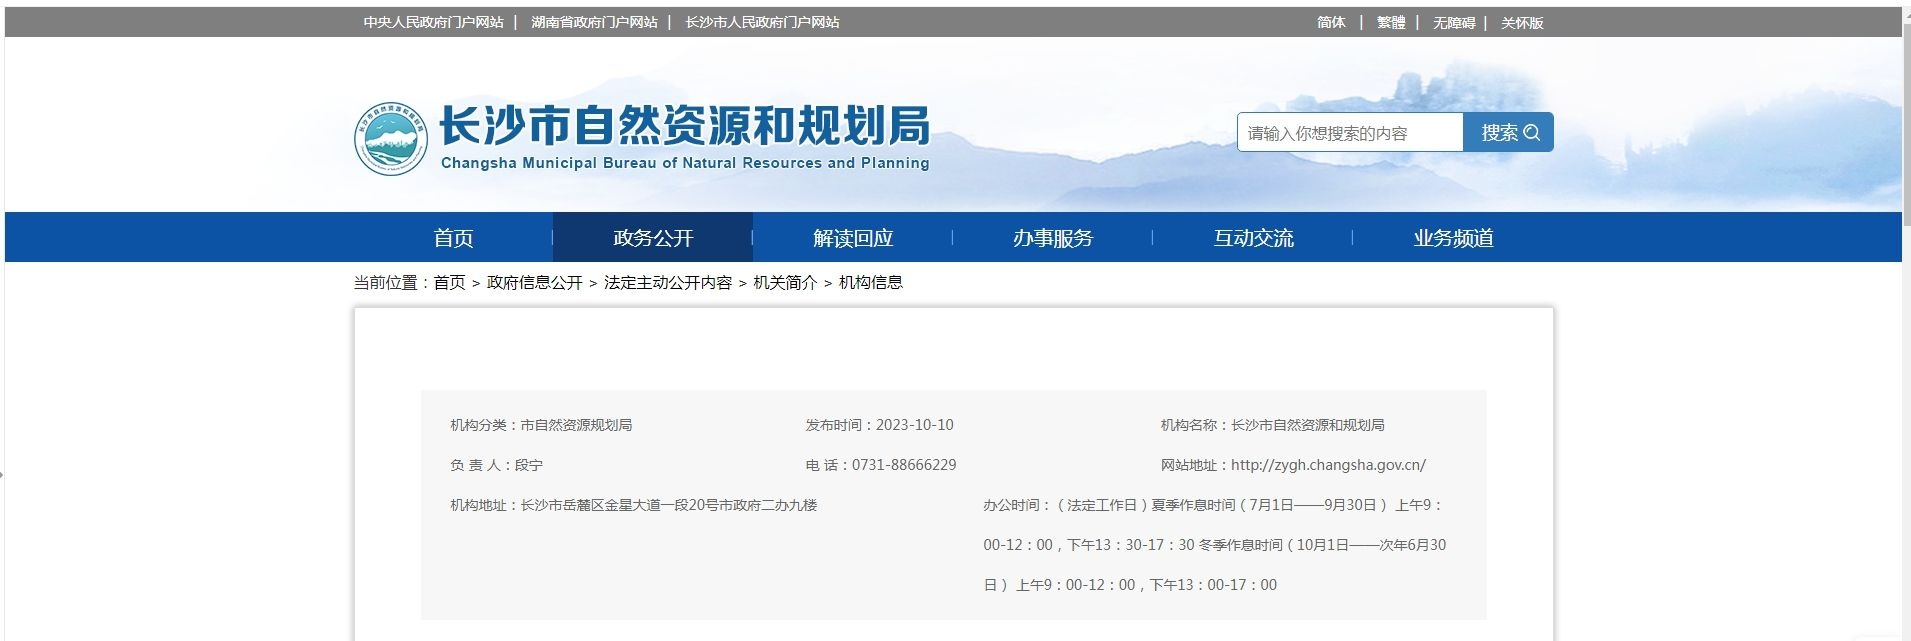Click 机构信息 breadcrumb item
1911x641 pixels.
pos(871,283)
